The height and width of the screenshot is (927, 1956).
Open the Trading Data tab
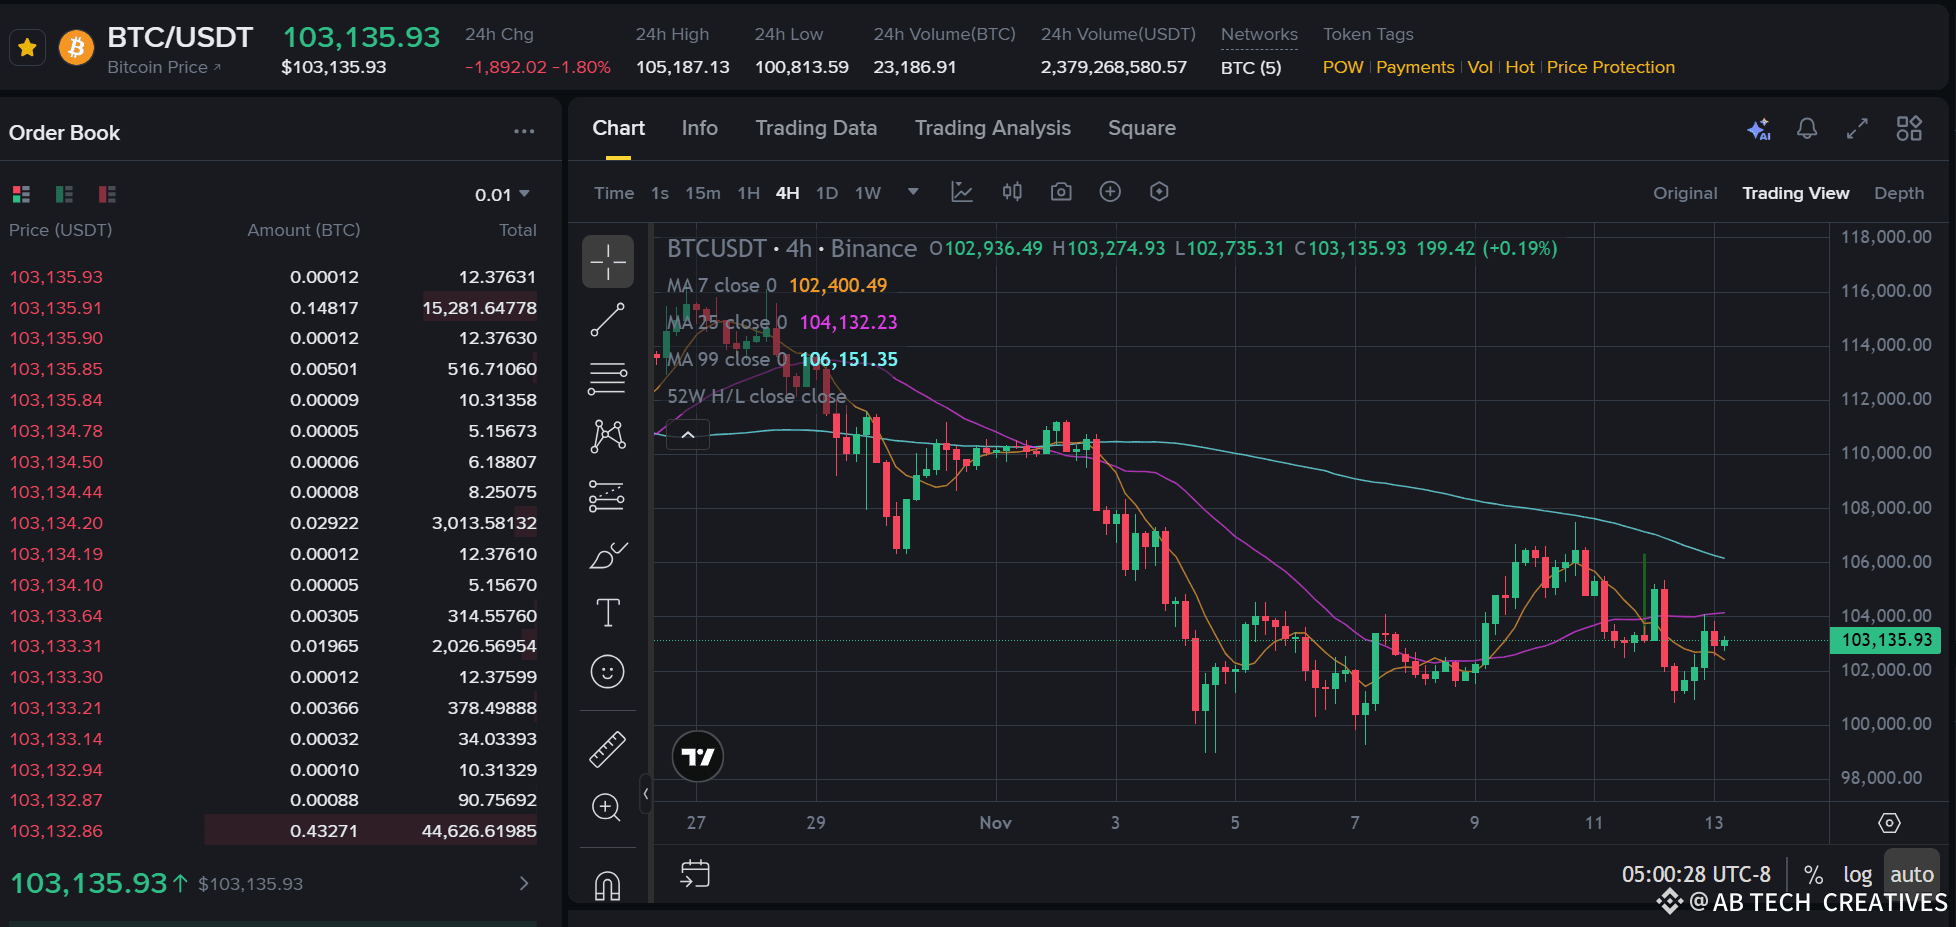click(816, 128)
